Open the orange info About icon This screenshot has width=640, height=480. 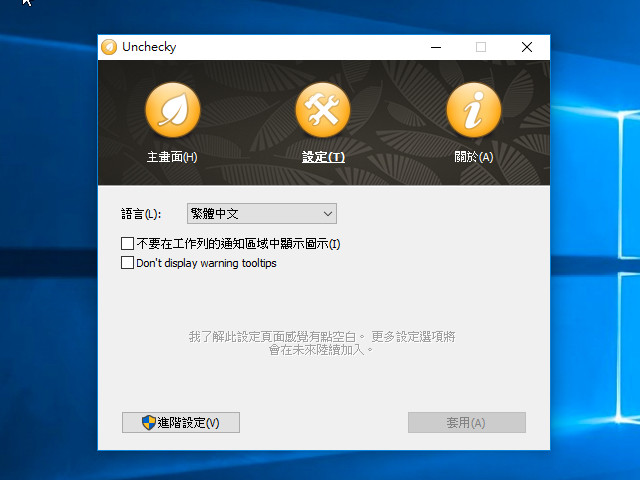tap(474, 110)
